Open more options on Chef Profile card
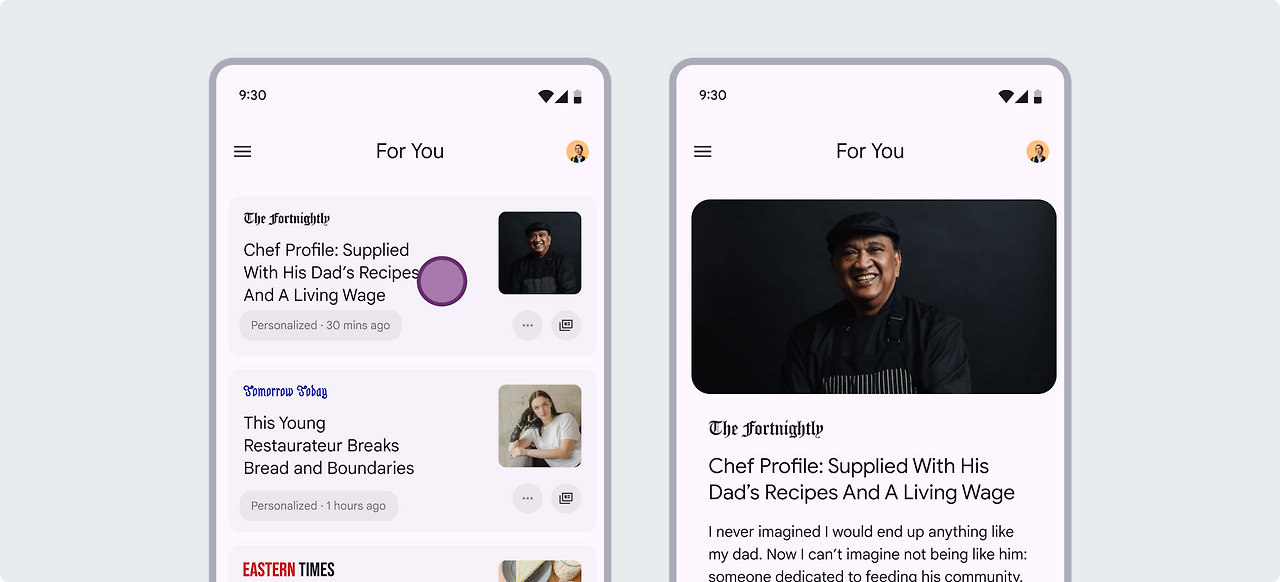The width and height of the screenshot is (1280, 582). click(x=528, y=325)
